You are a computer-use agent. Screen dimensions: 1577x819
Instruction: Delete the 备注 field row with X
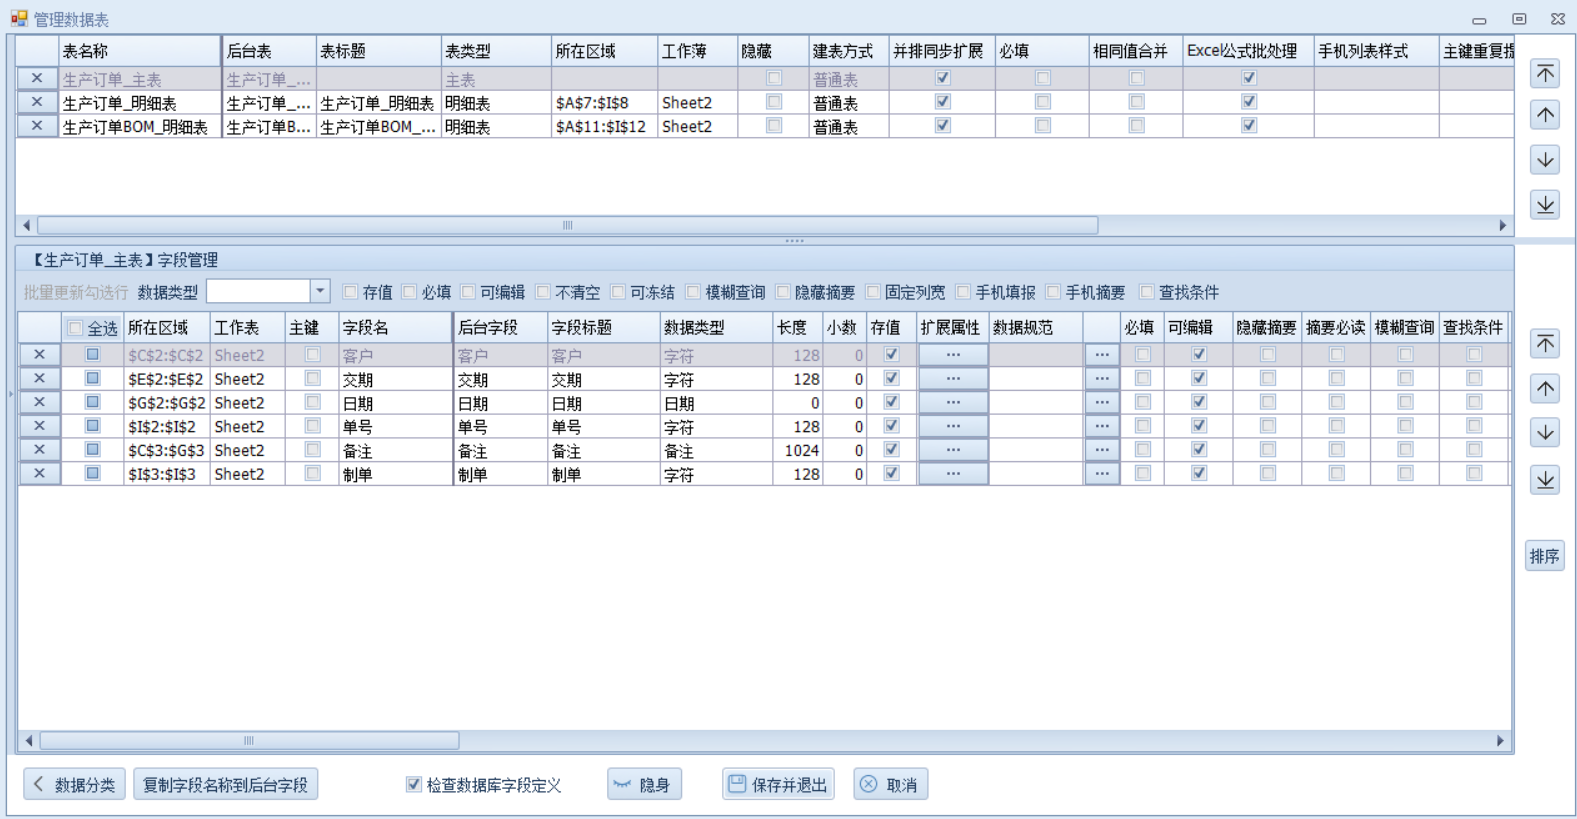point(39,450)
